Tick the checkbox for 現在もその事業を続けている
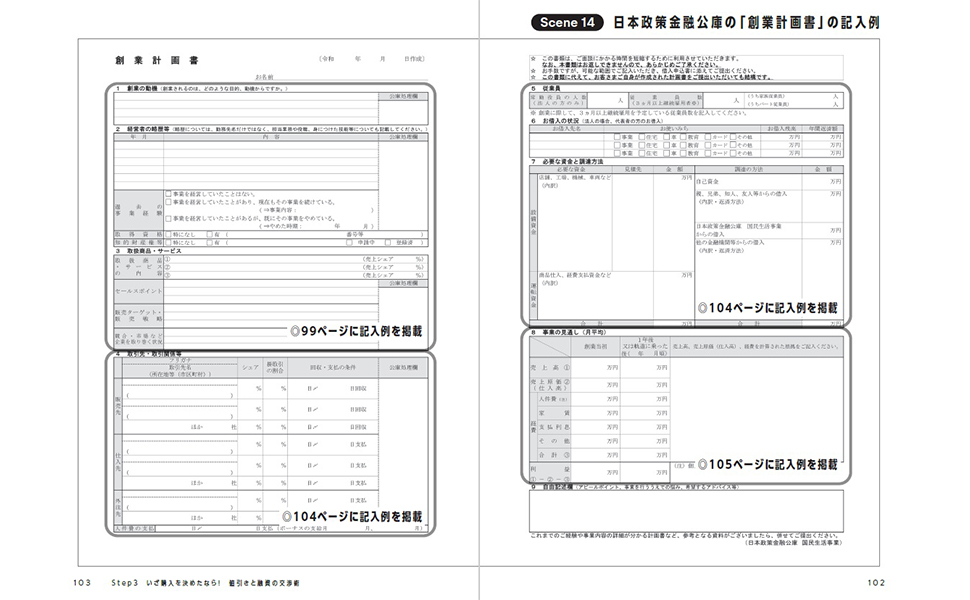Viewport: 970px width, 600px height. (168, 202)
